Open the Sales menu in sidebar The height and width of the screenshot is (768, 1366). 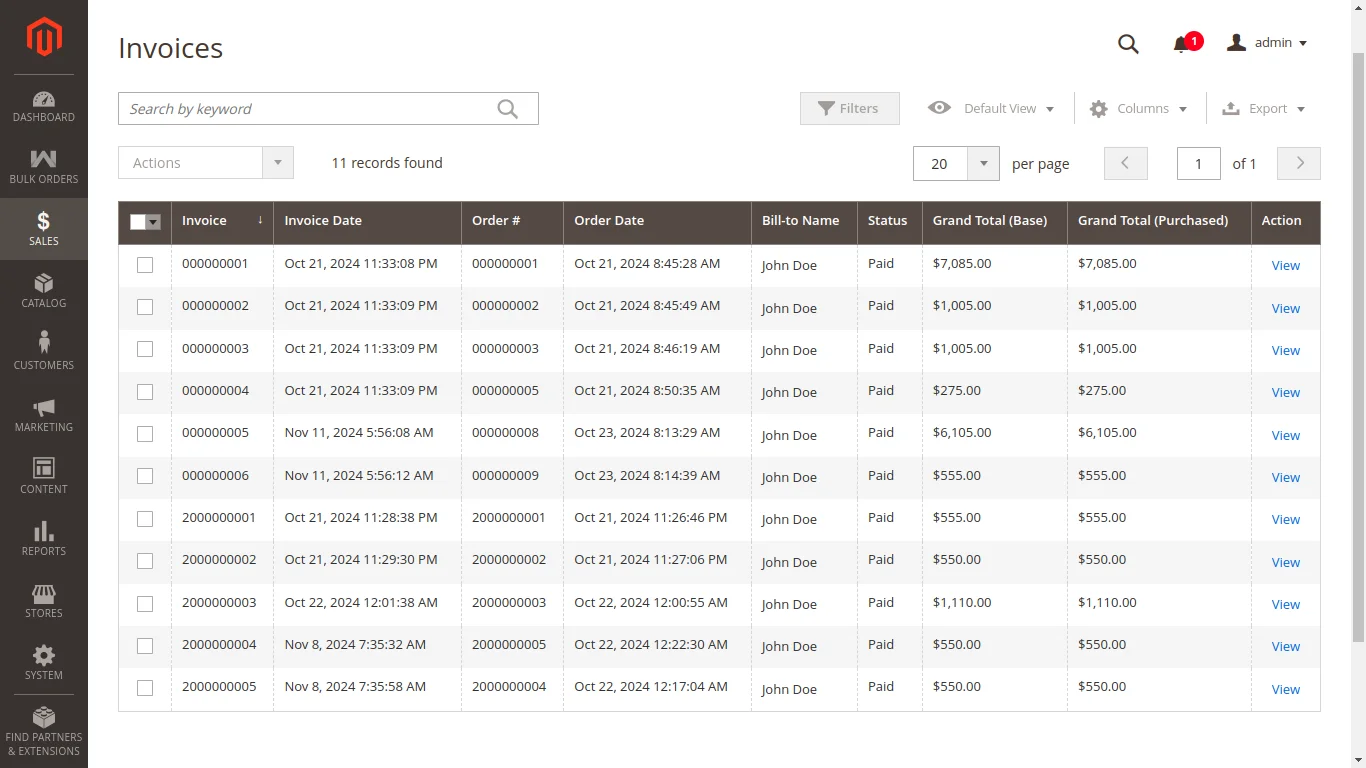point(43,229)
